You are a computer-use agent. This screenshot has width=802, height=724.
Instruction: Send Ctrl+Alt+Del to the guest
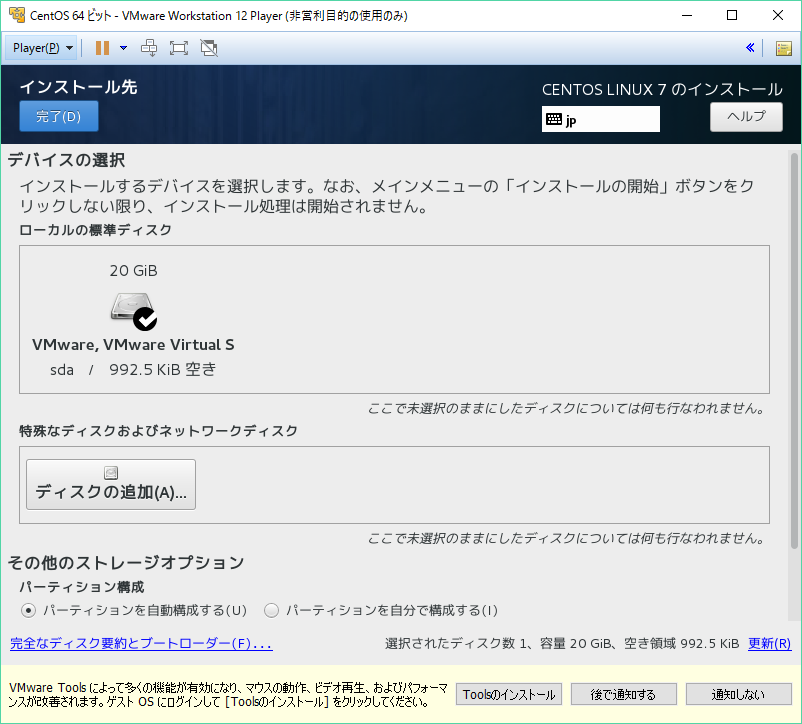148,47
